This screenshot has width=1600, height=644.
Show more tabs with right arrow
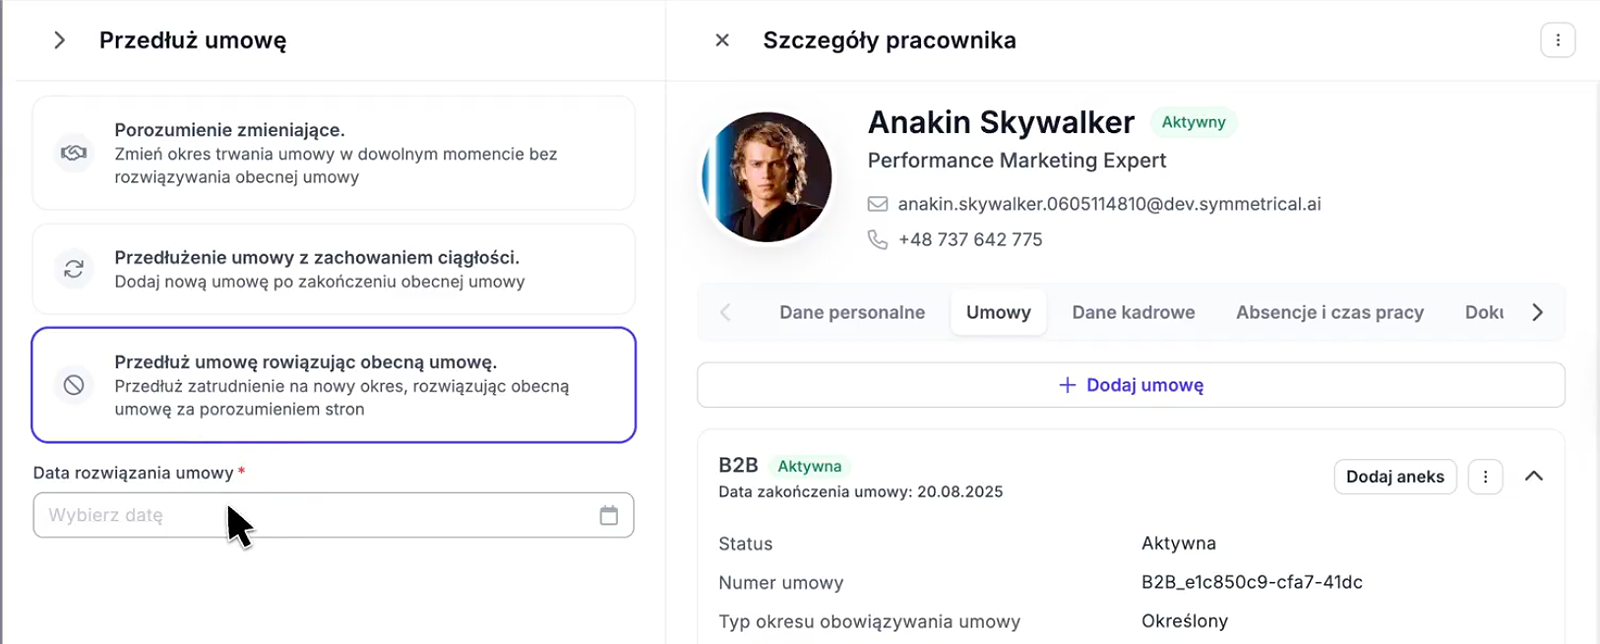click(1537, 313)
